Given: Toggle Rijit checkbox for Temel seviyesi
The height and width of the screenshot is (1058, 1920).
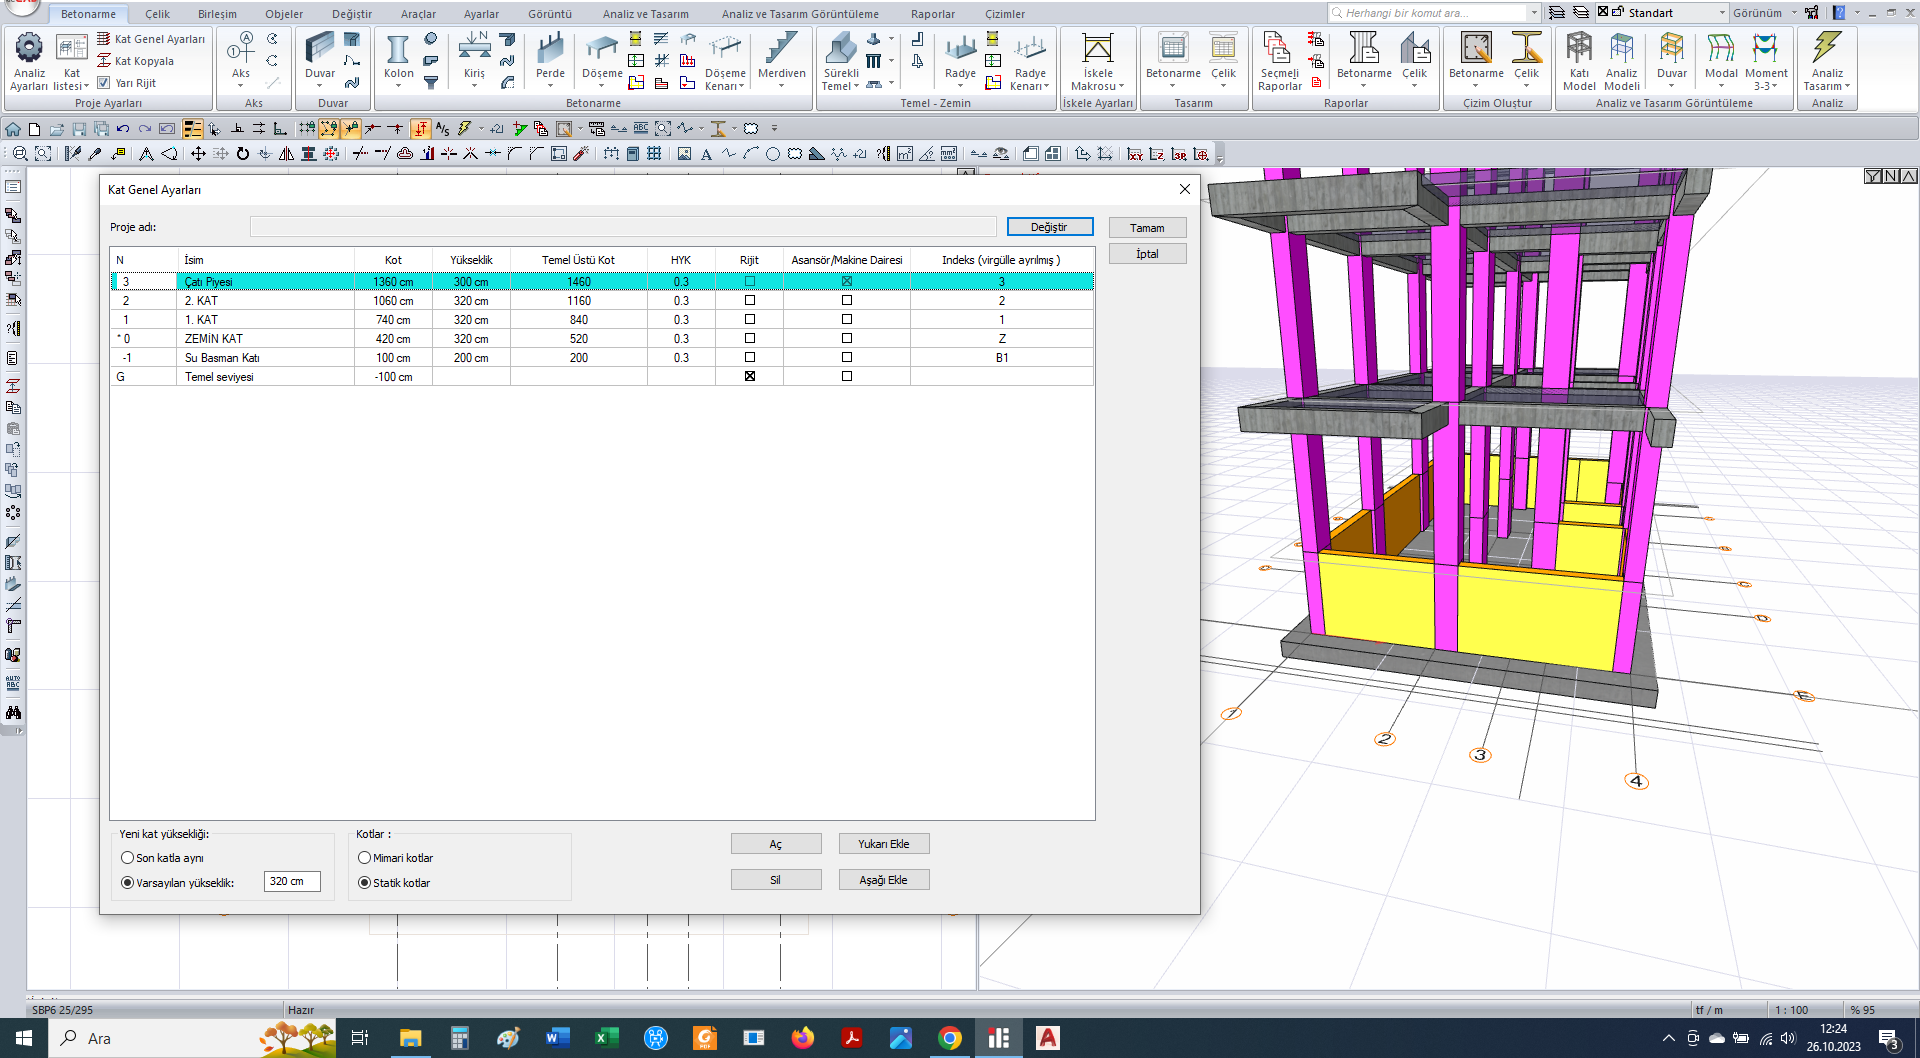Looking at the screenshot, I should coord(750,376).
